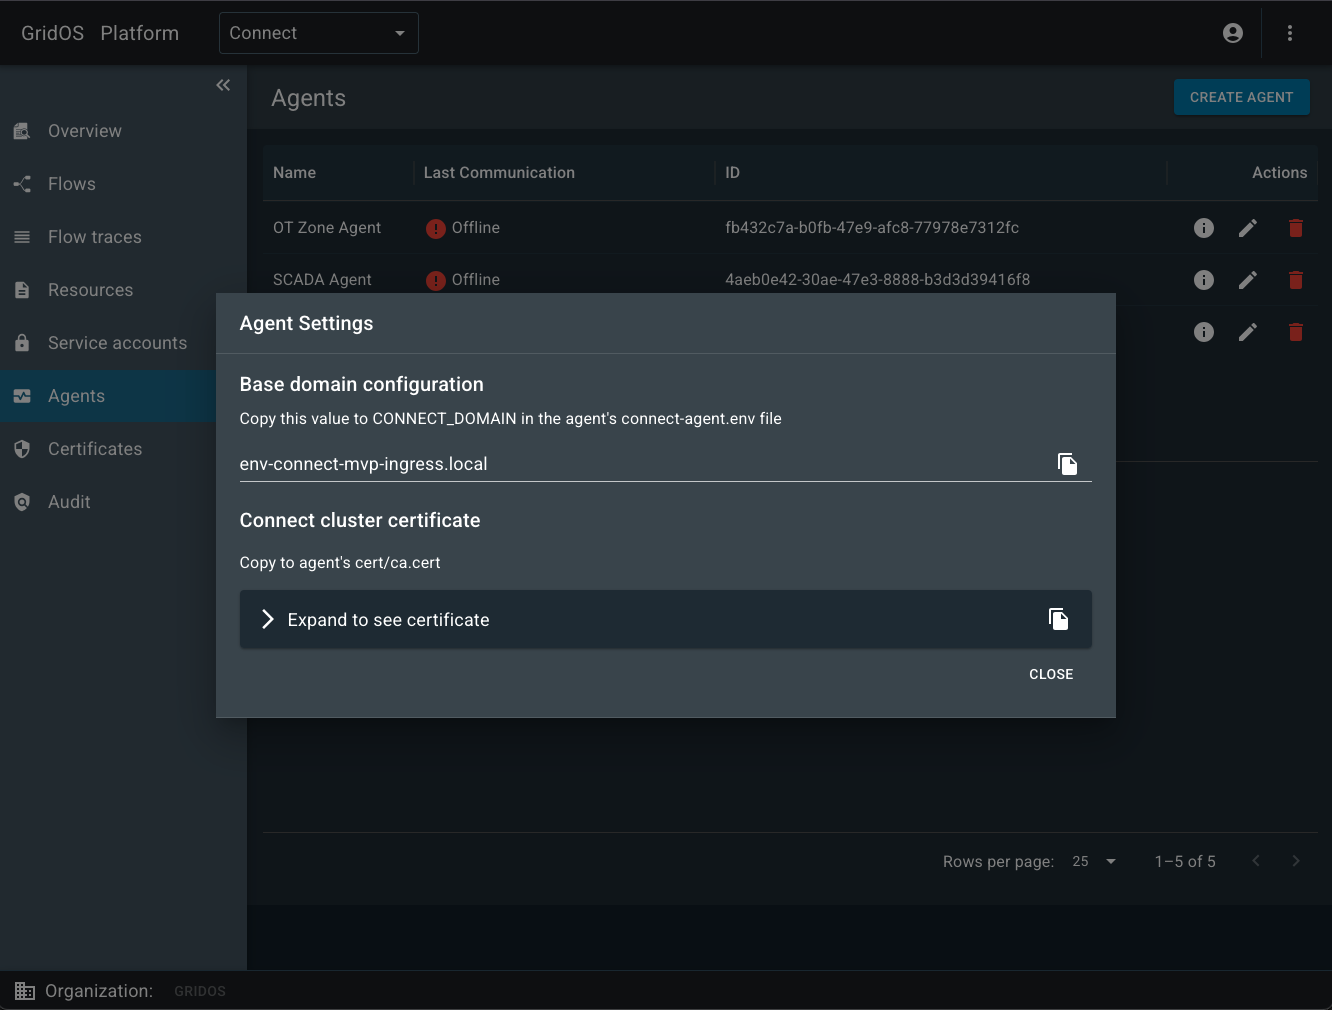Click the SCADA Agent ID text
Viewport: 1332px width, 1010px height.
coord(877,280)
